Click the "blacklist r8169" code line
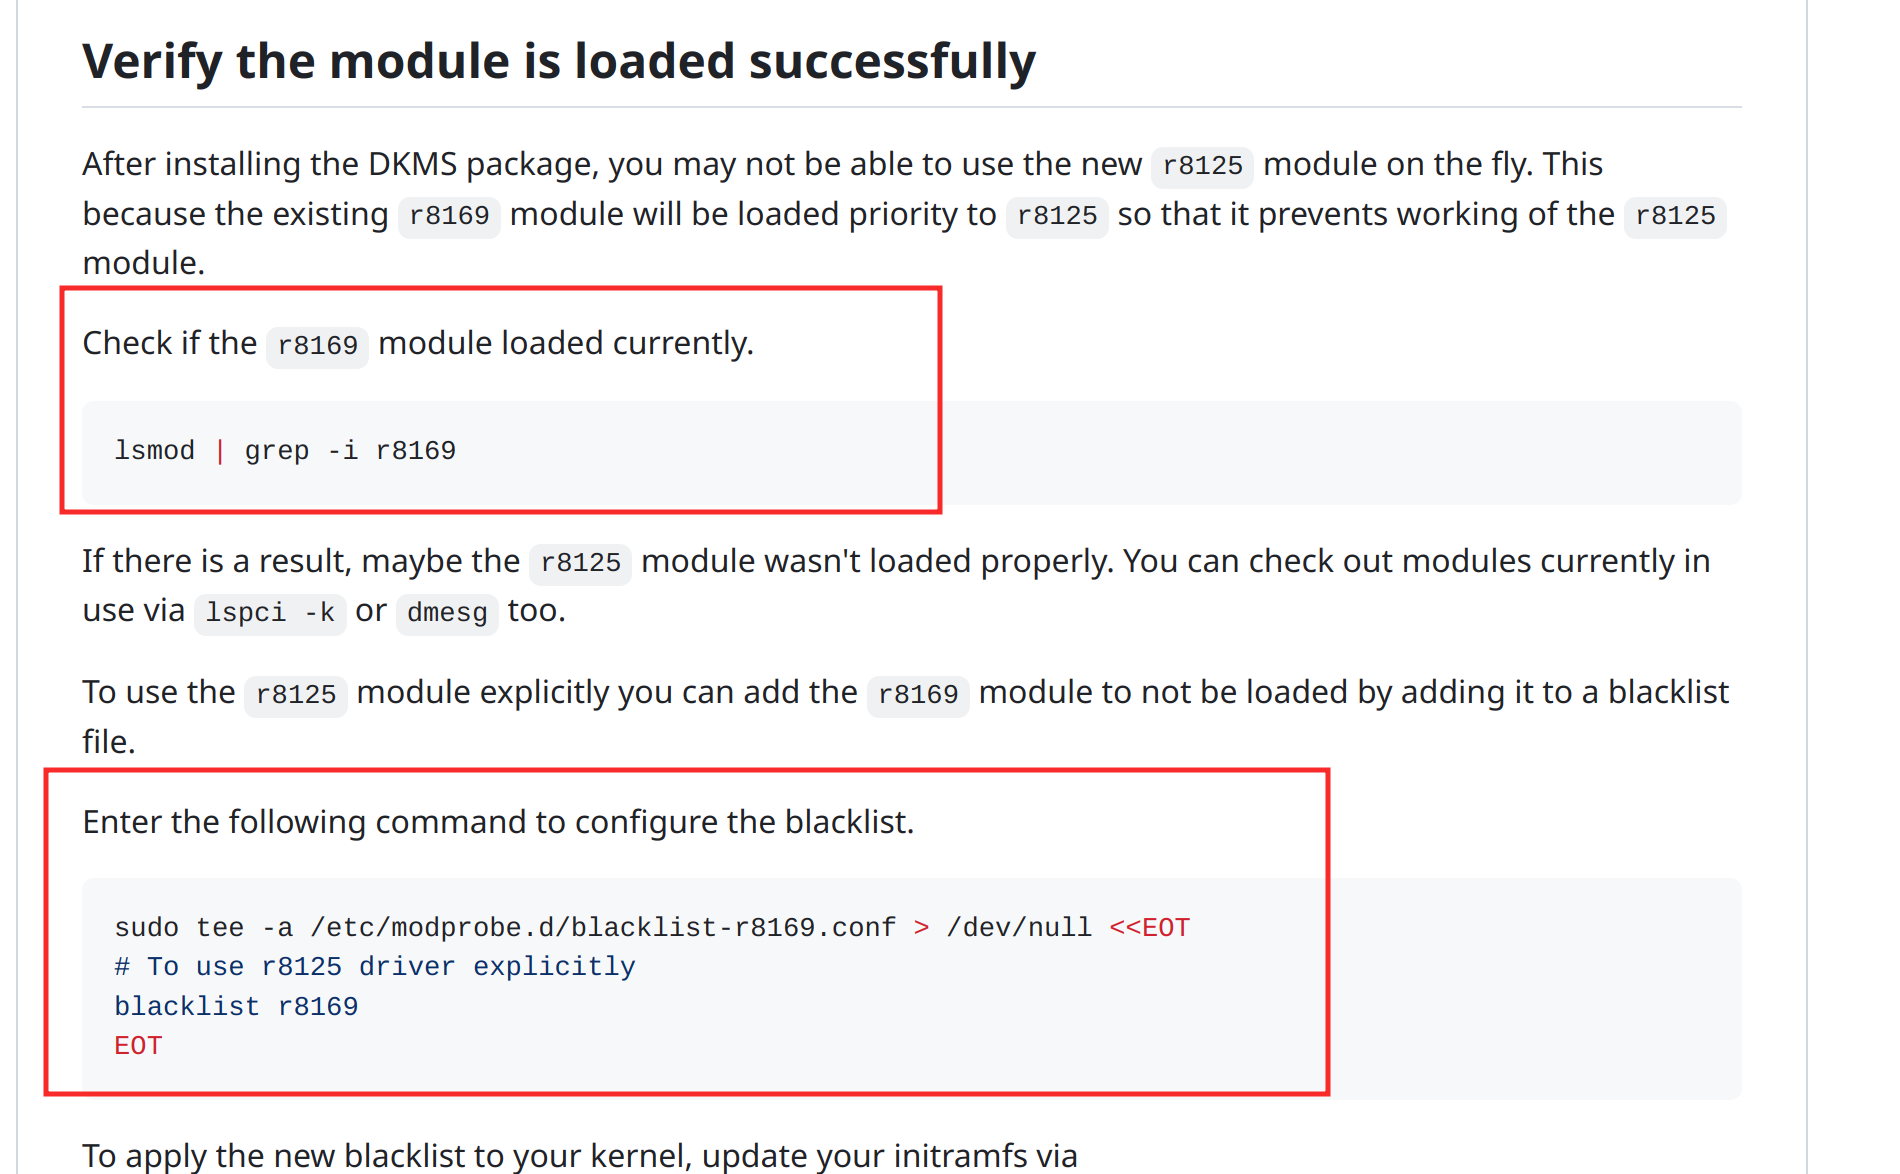Image resolution: width=1900 pixels, height=1174 pixels. (236, 1007)
